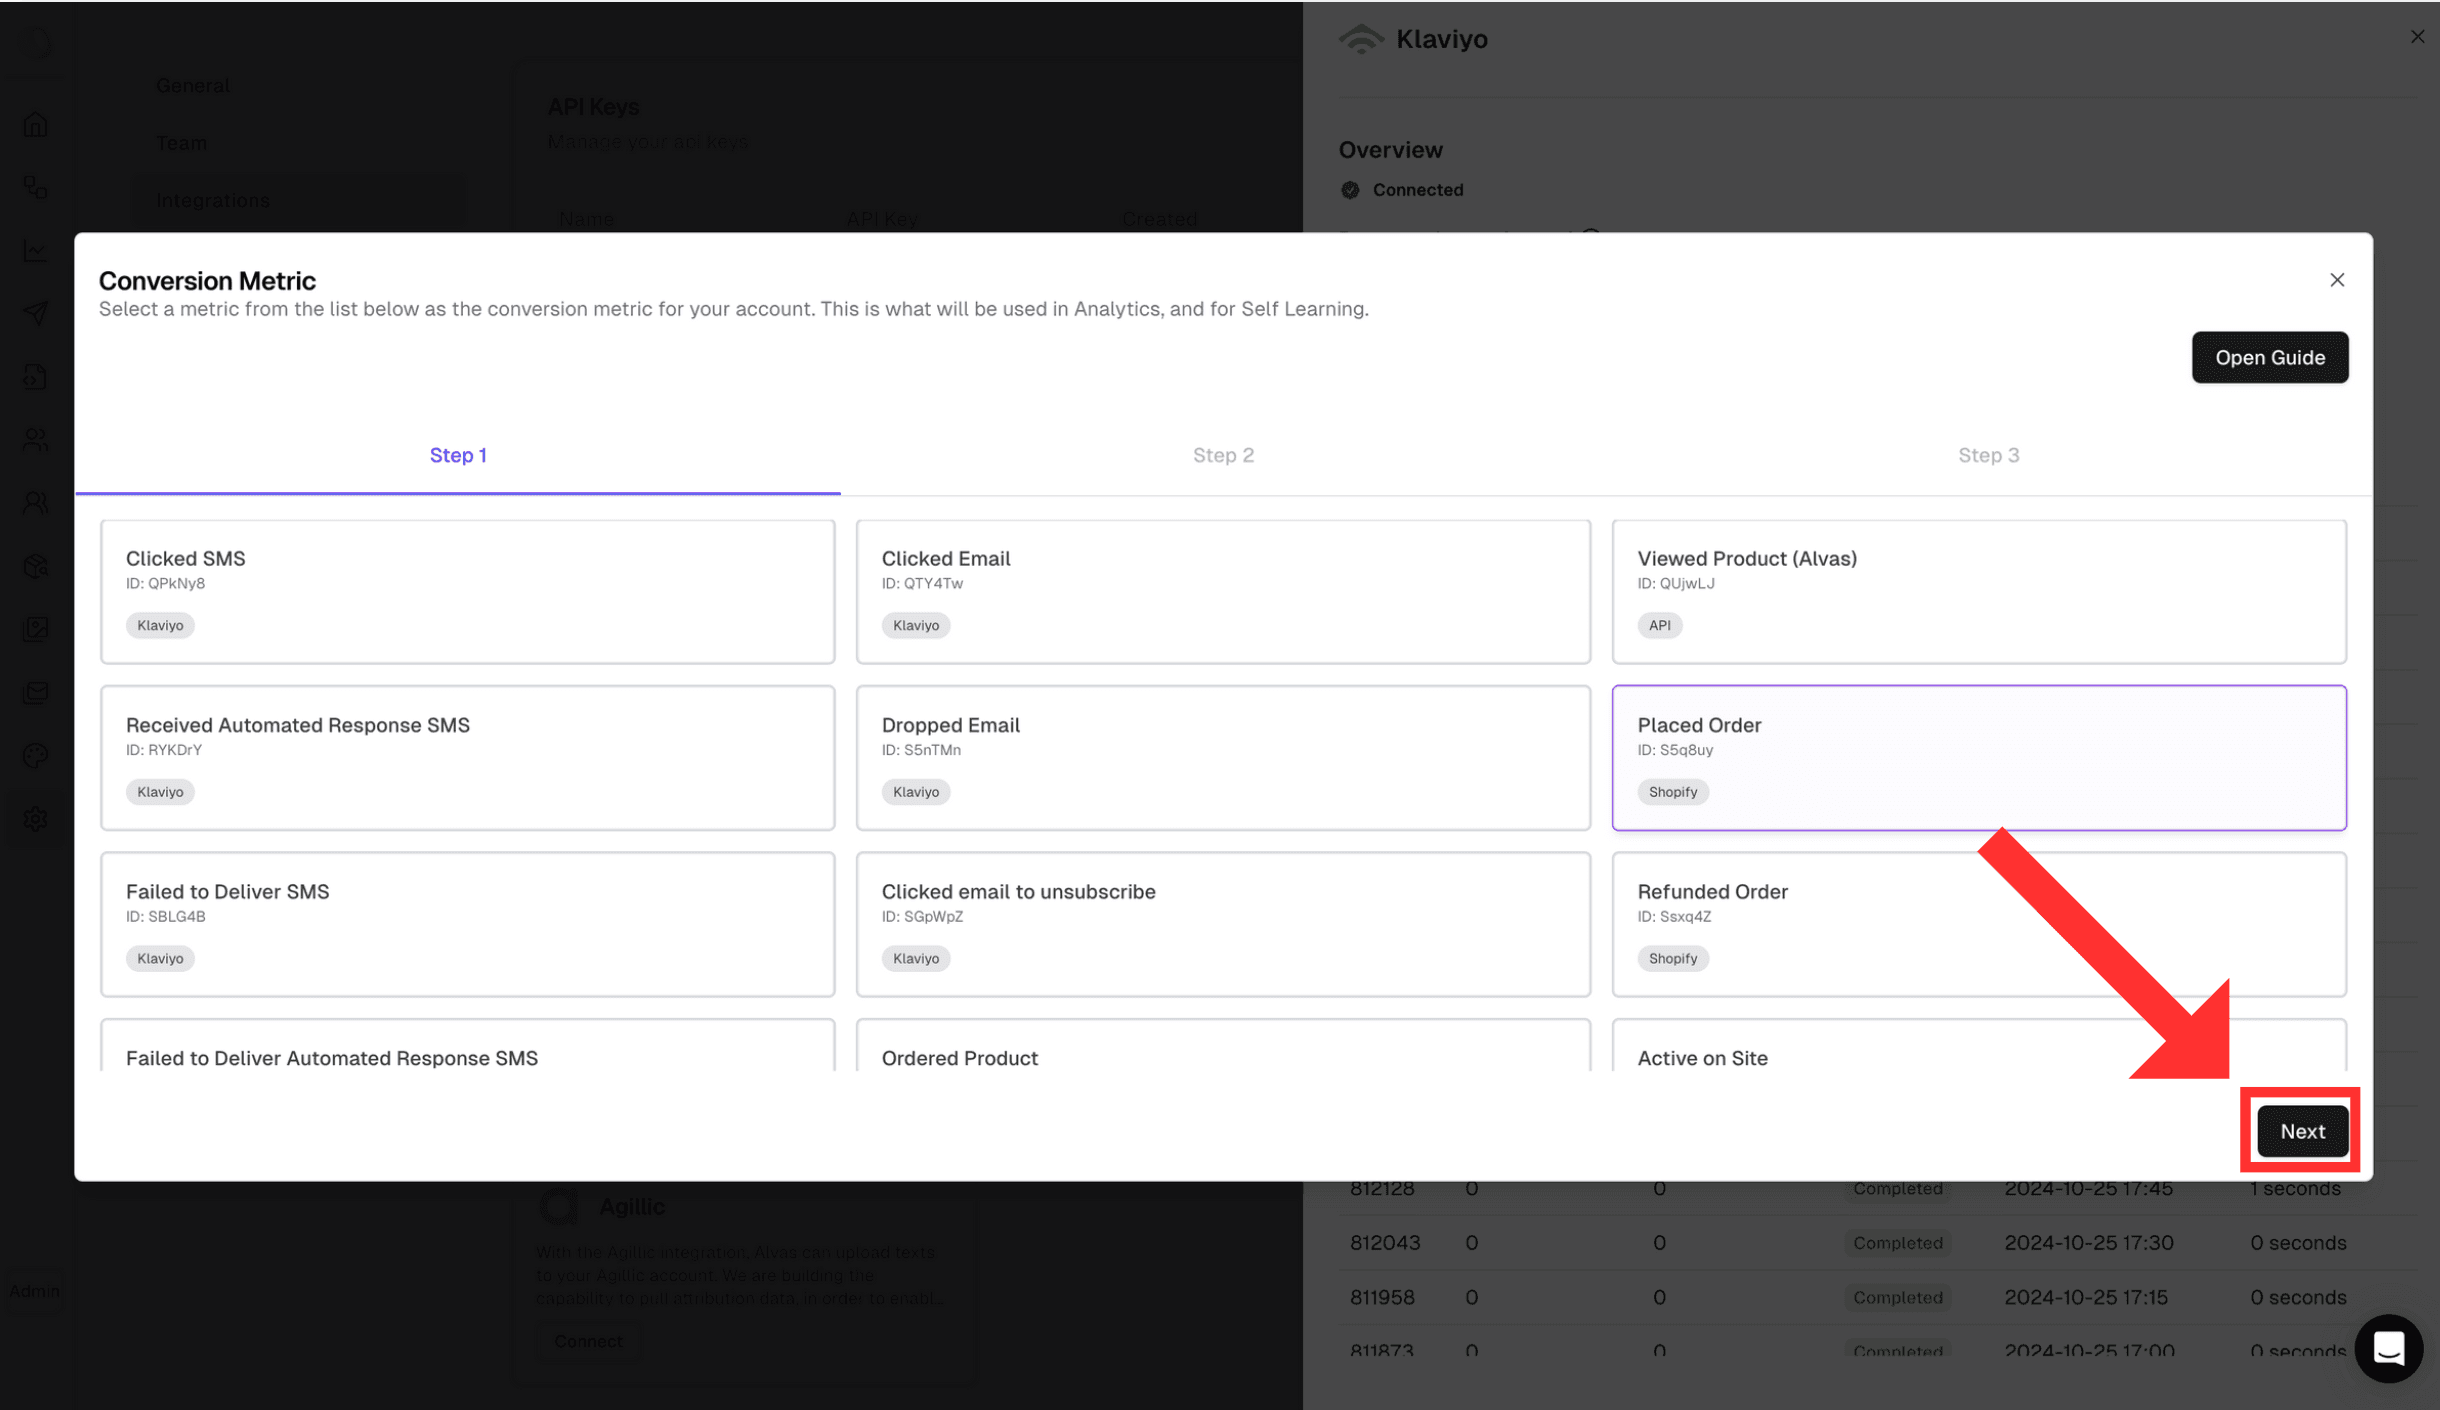The height and width of the screenshot is (1410, 2440).
Task: Close the Klaviyo side panel
Action: [2417, 37]
